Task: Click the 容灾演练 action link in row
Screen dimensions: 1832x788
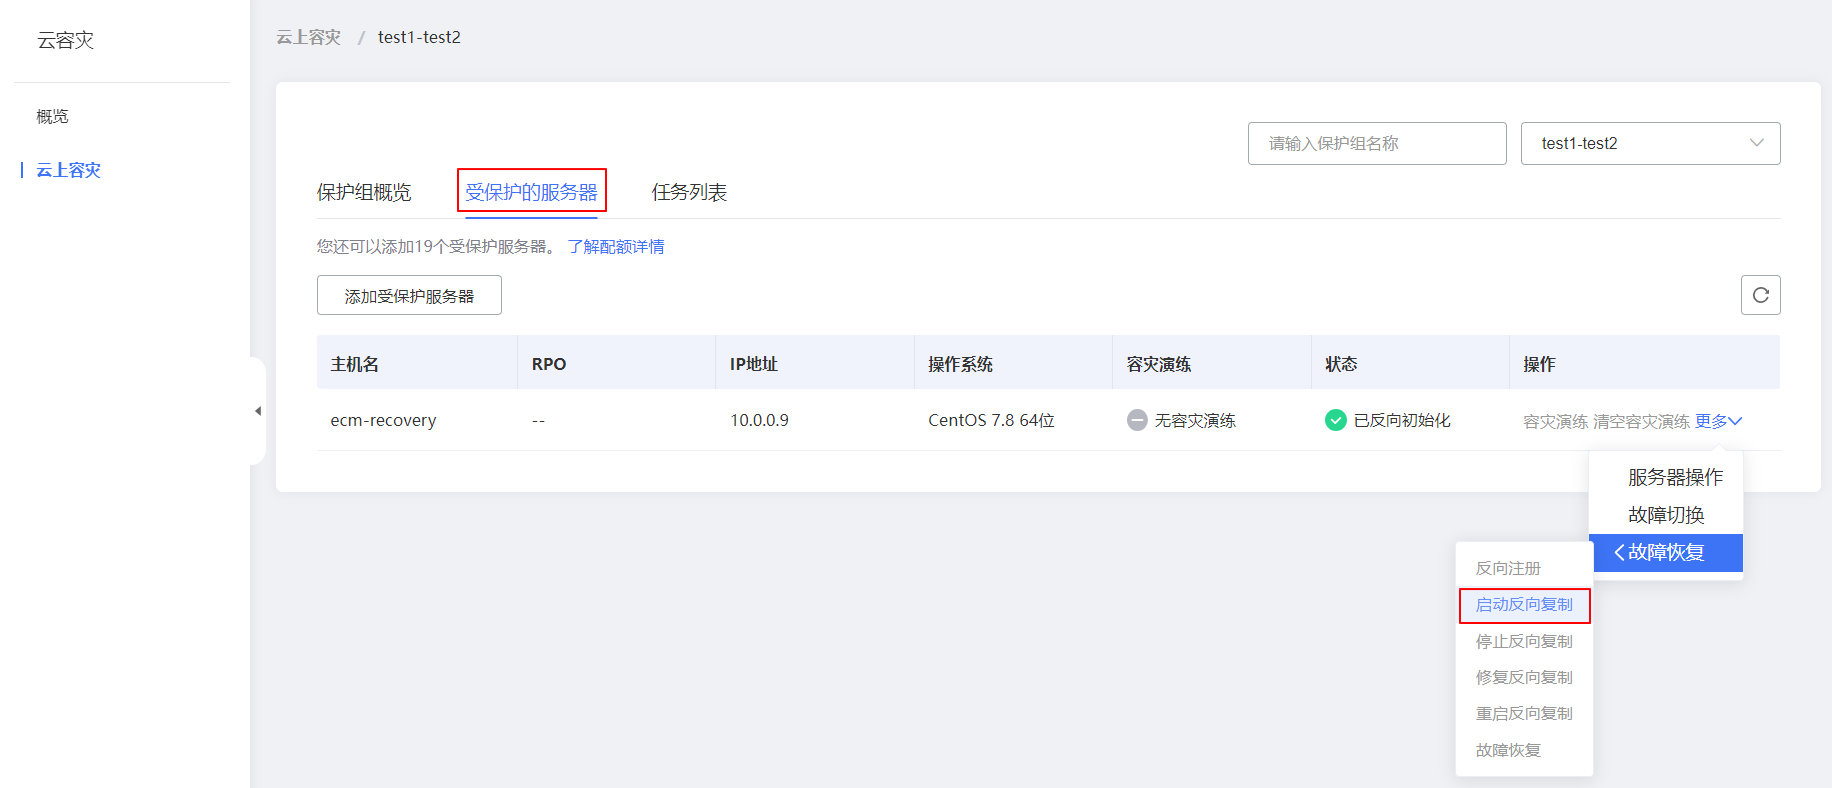Action: tap(1555, 421)
